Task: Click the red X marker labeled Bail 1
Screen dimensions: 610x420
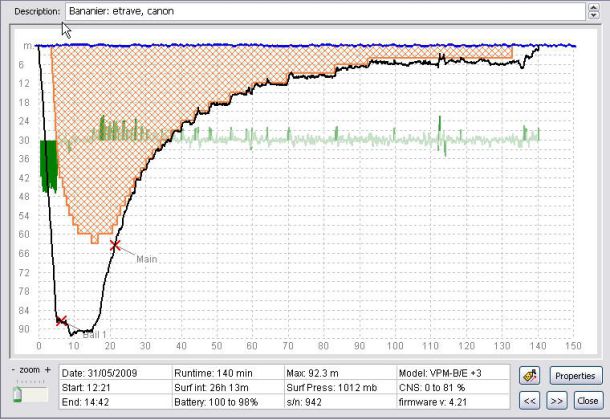Action: [x=62, y=321]
